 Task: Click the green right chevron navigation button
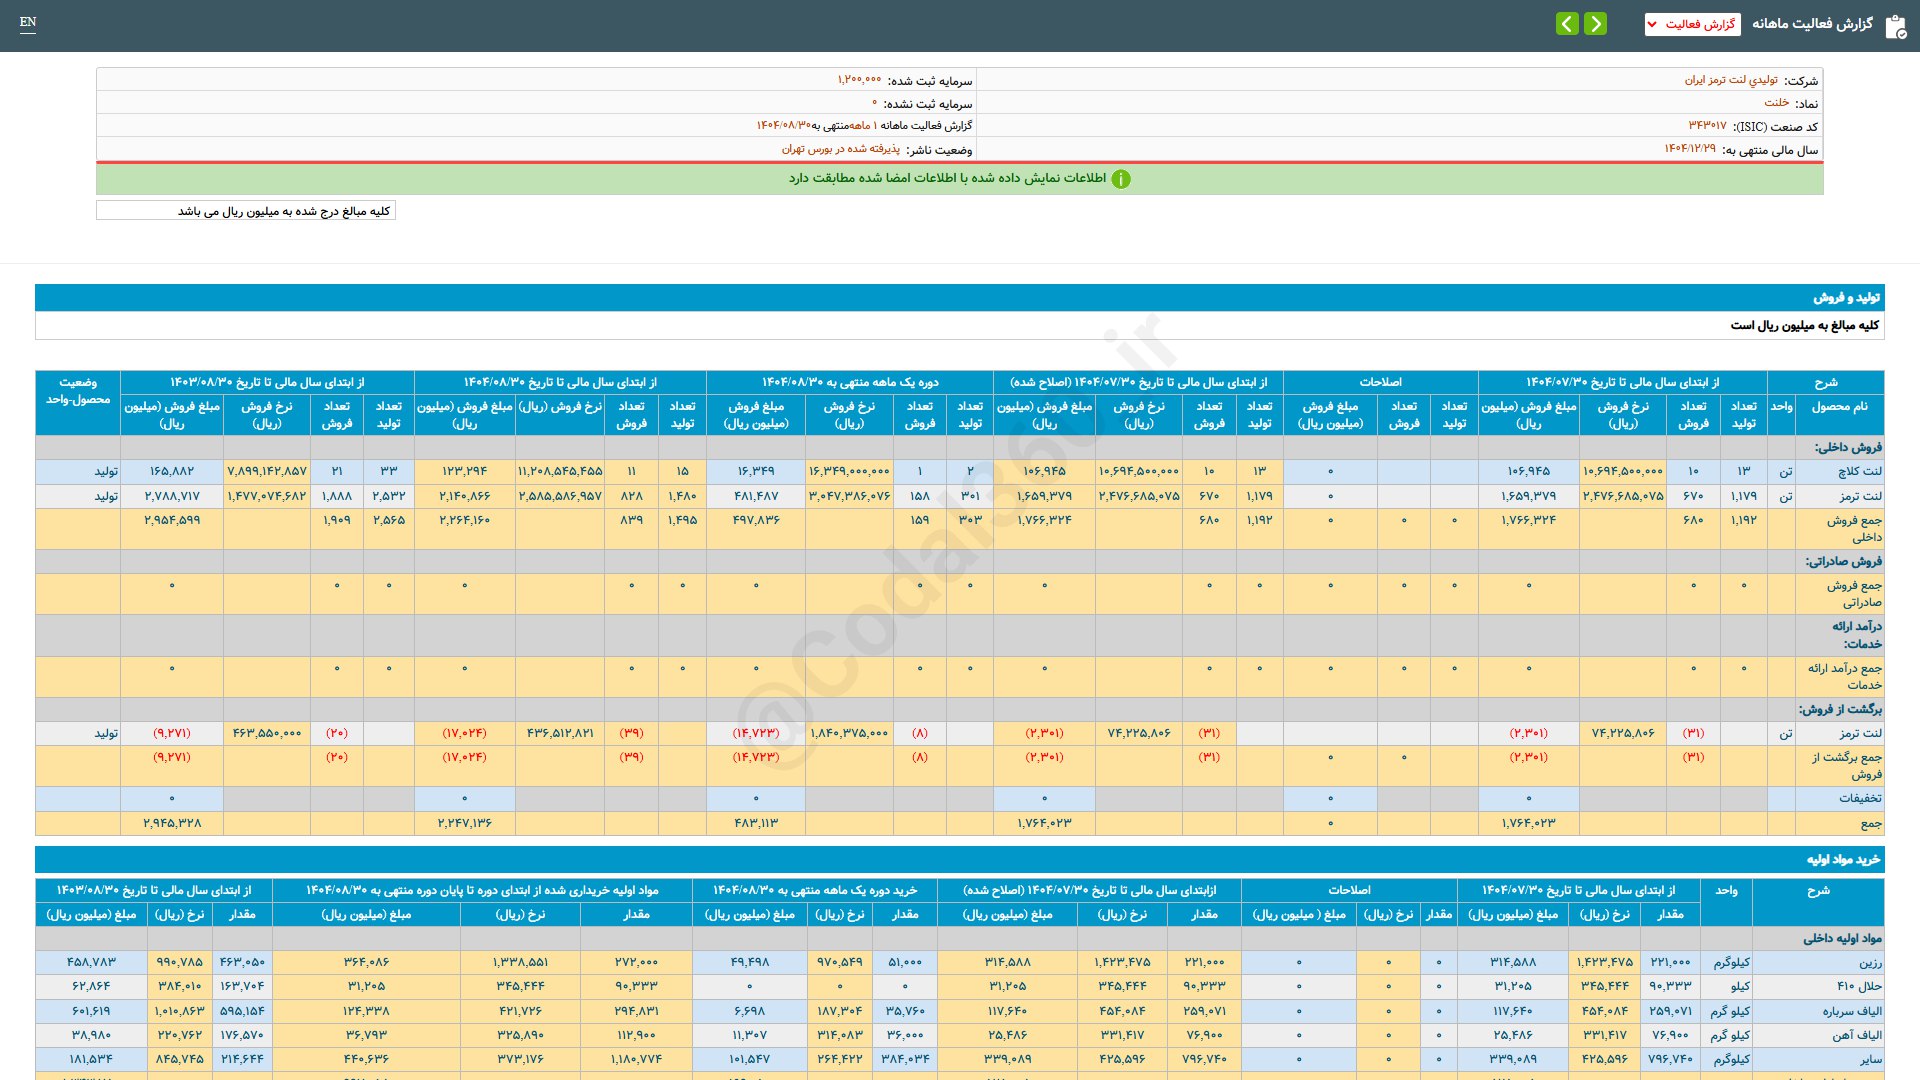coord(1596,23)
